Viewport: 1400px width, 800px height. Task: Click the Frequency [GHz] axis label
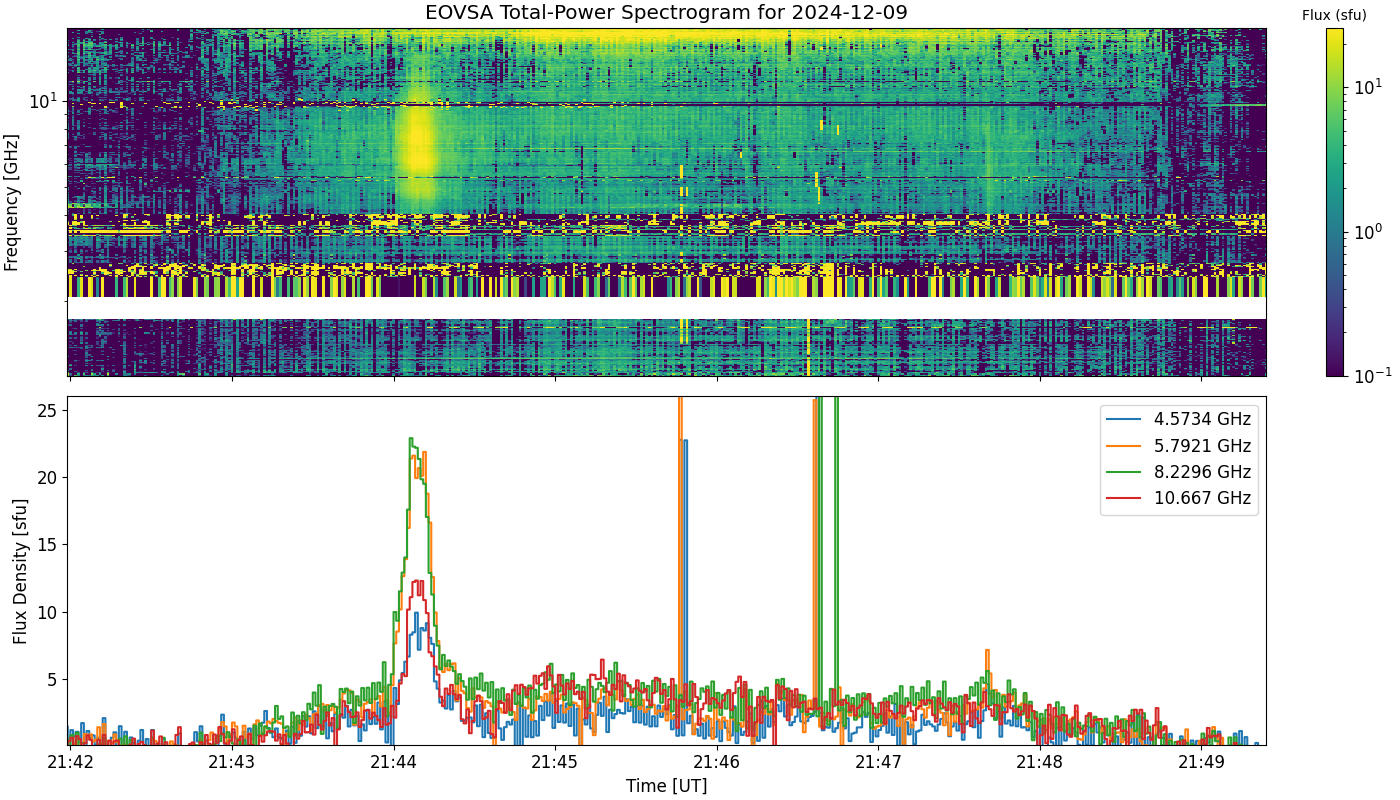(12, 202)
